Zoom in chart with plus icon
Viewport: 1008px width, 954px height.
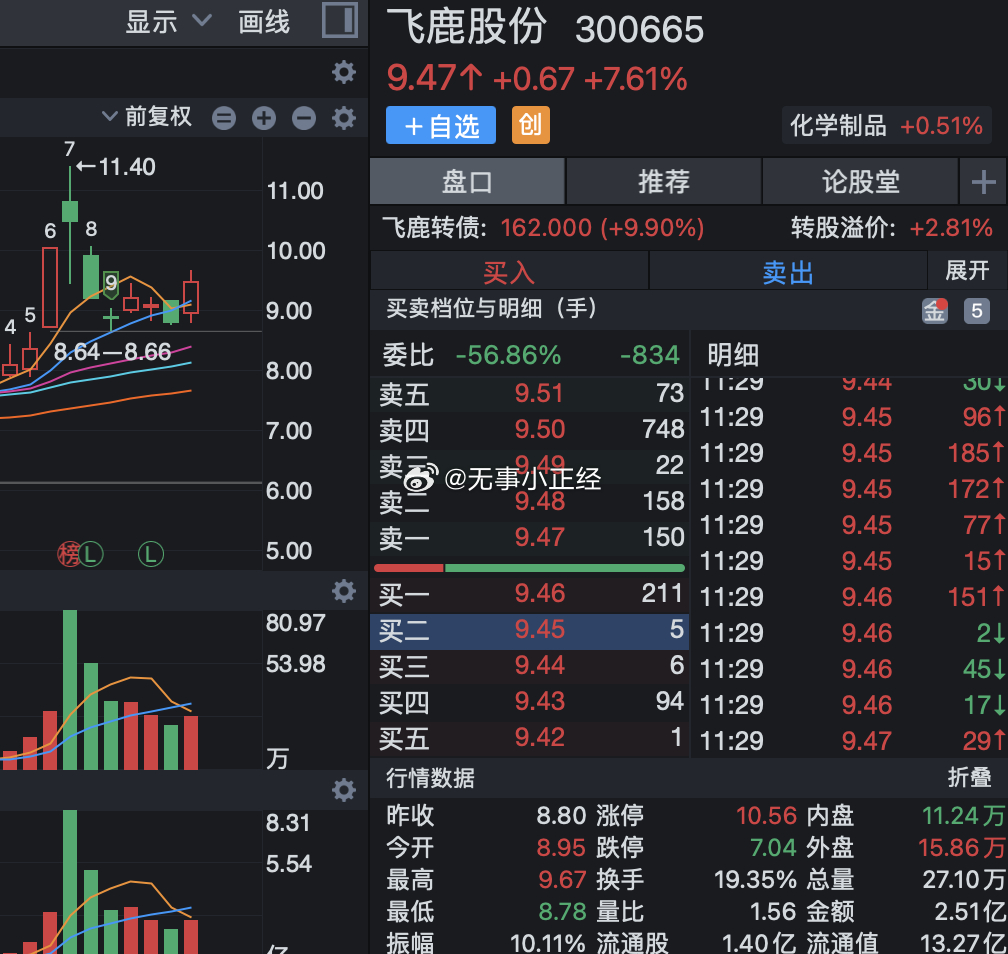point(264,118)
